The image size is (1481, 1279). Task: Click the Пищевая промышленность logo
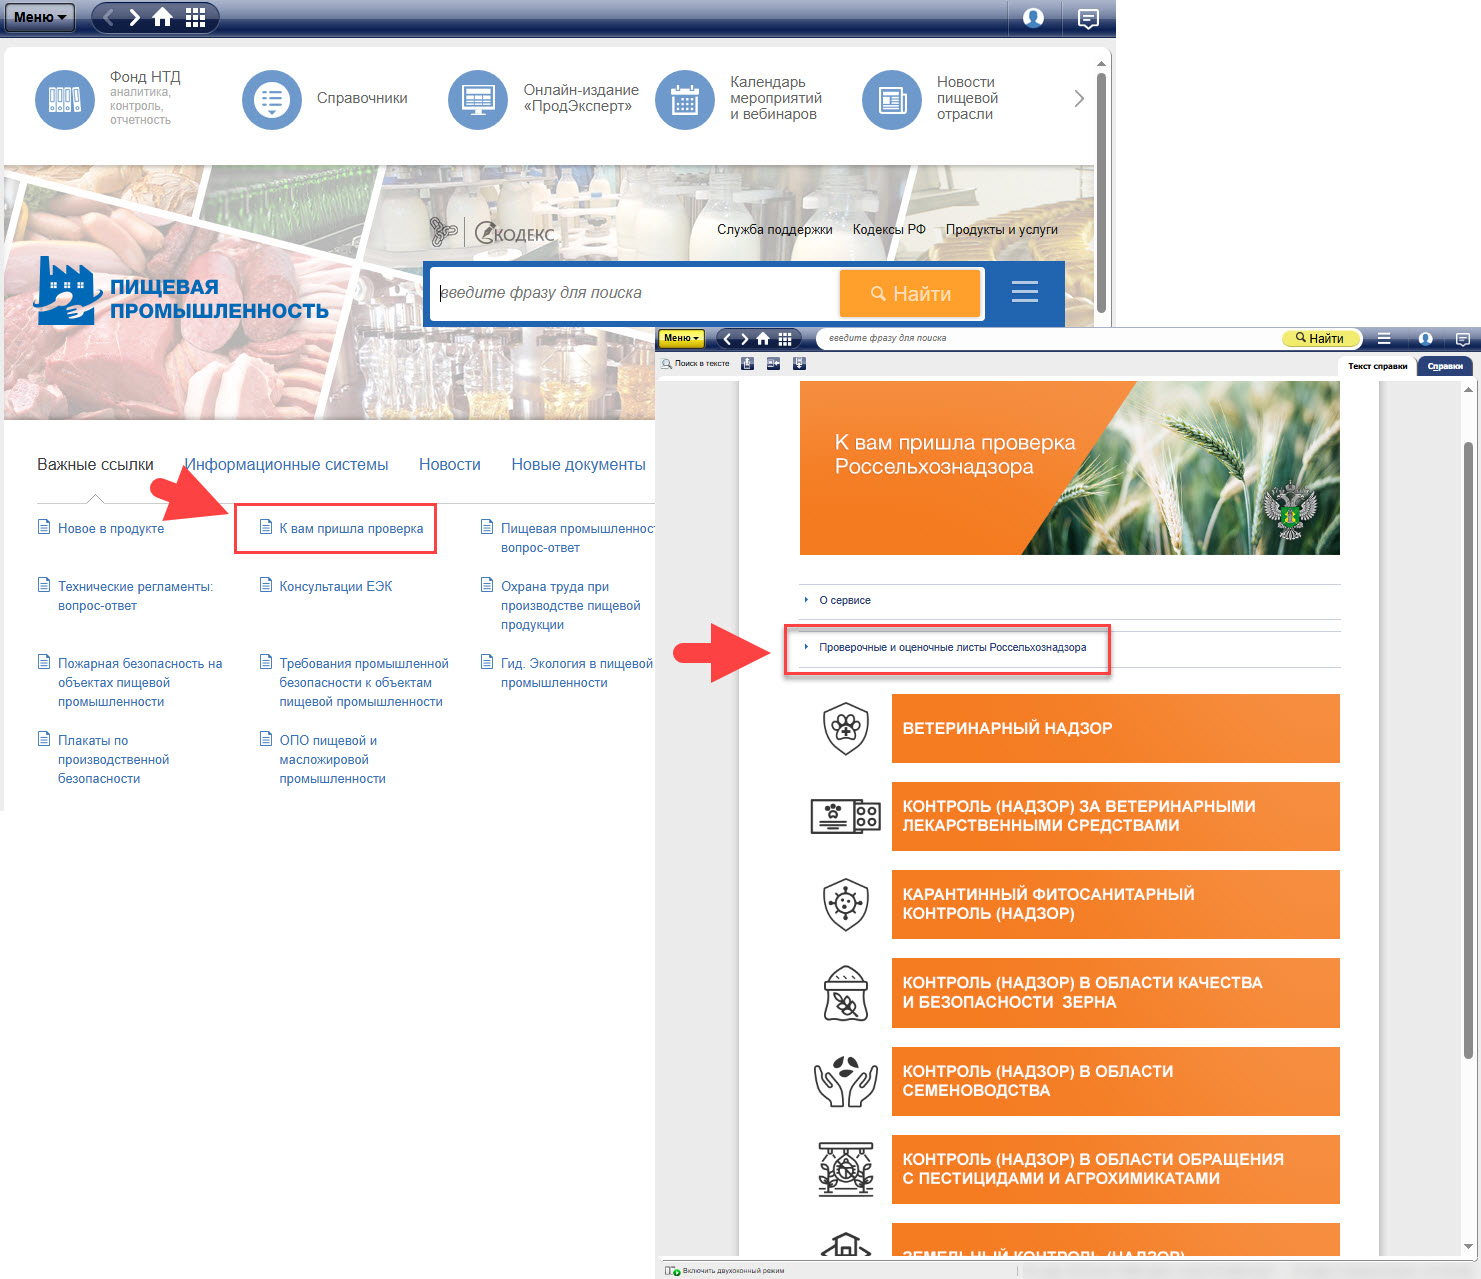point(181,291)
